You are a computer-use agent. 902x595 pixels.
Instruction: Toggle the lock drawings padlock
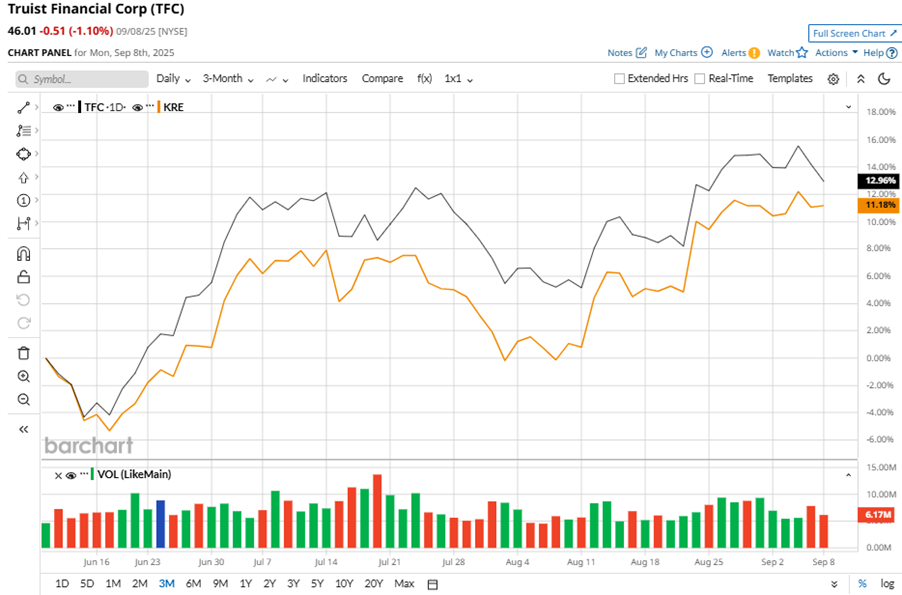click(23, 277)
